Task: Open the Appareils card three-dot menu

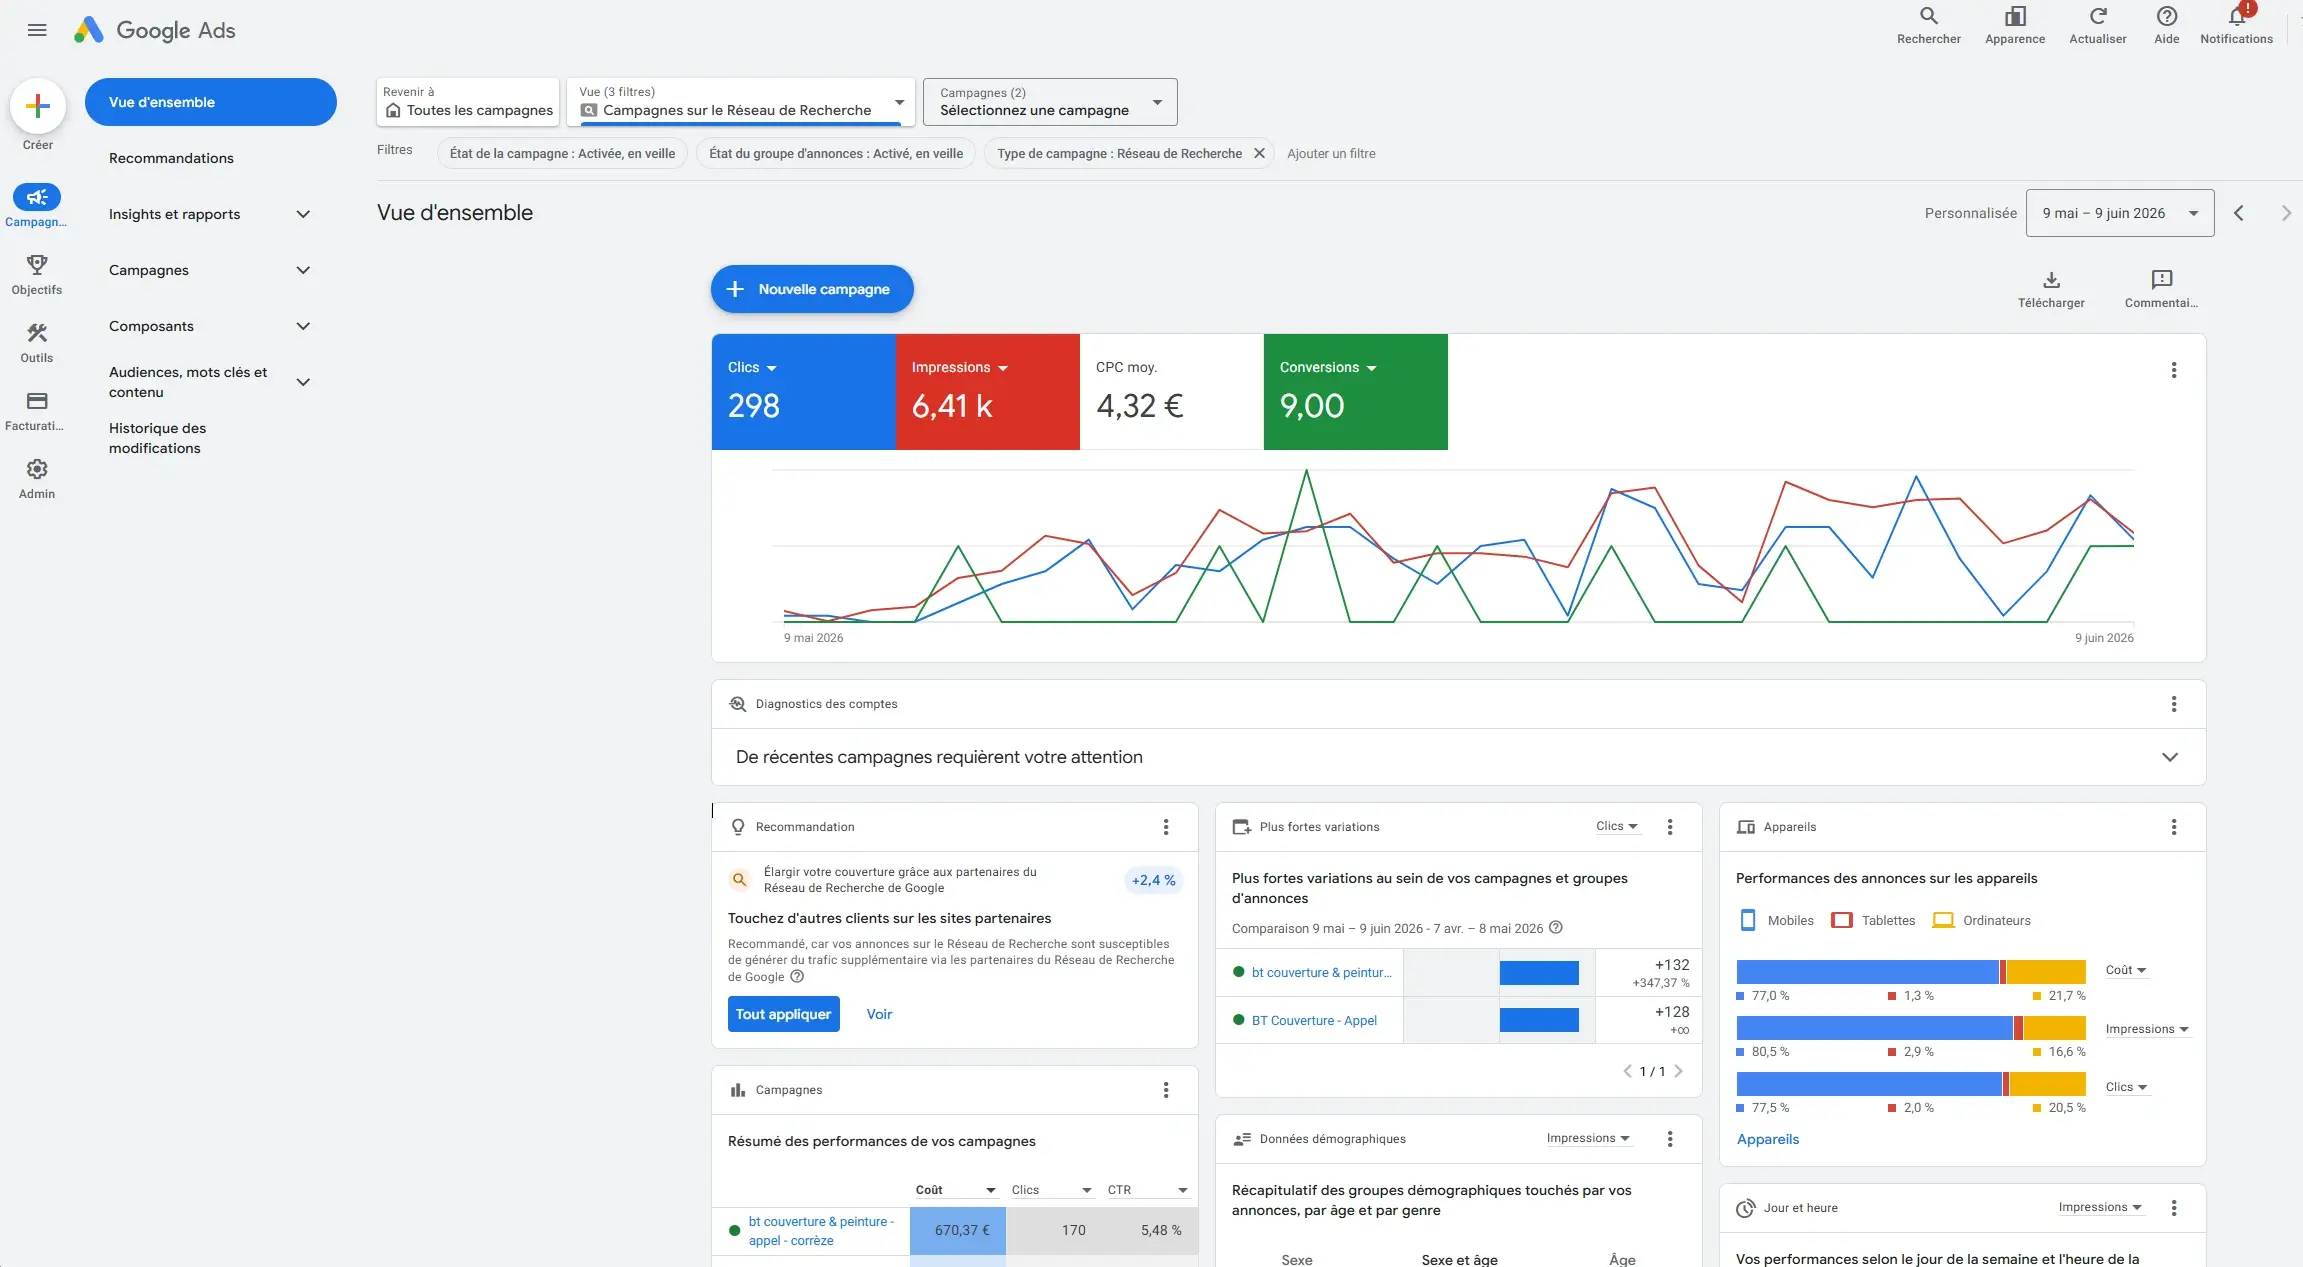Action: [x=2174, y=827]
